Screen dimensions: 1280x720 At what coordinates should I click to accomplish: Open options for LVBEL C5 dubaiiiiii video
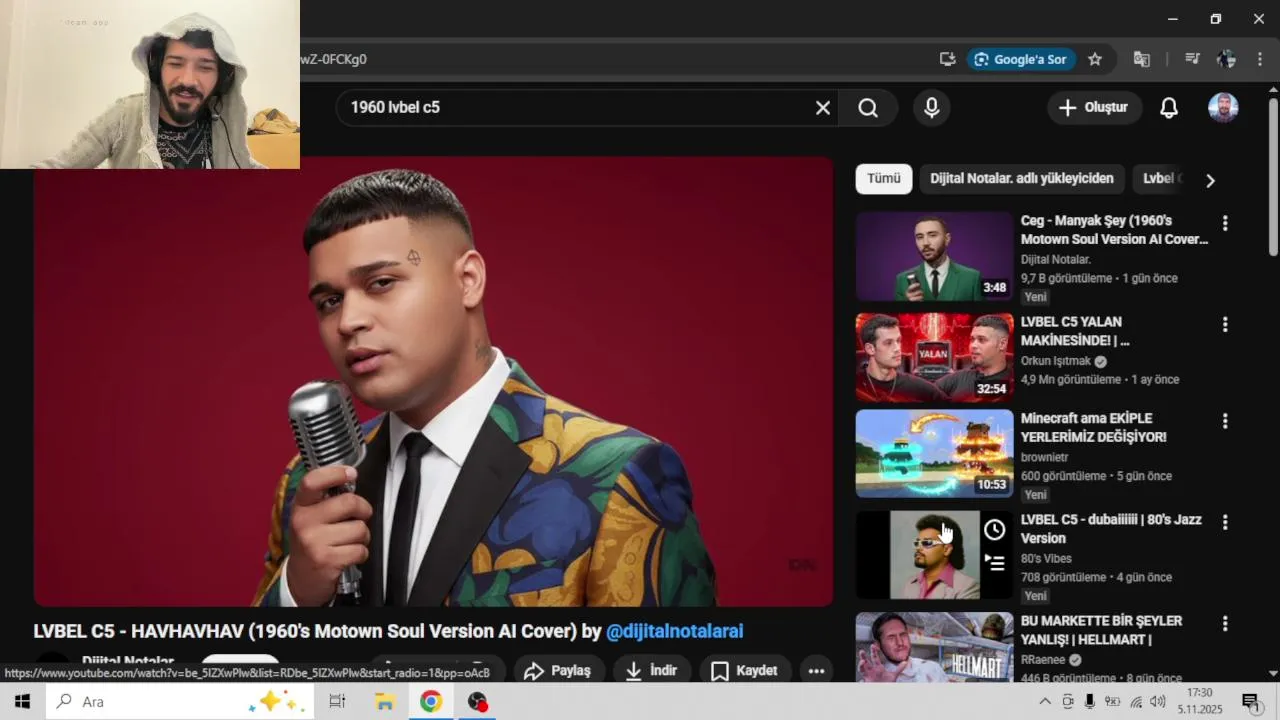pyautogui.click(x=1225, y=522)
